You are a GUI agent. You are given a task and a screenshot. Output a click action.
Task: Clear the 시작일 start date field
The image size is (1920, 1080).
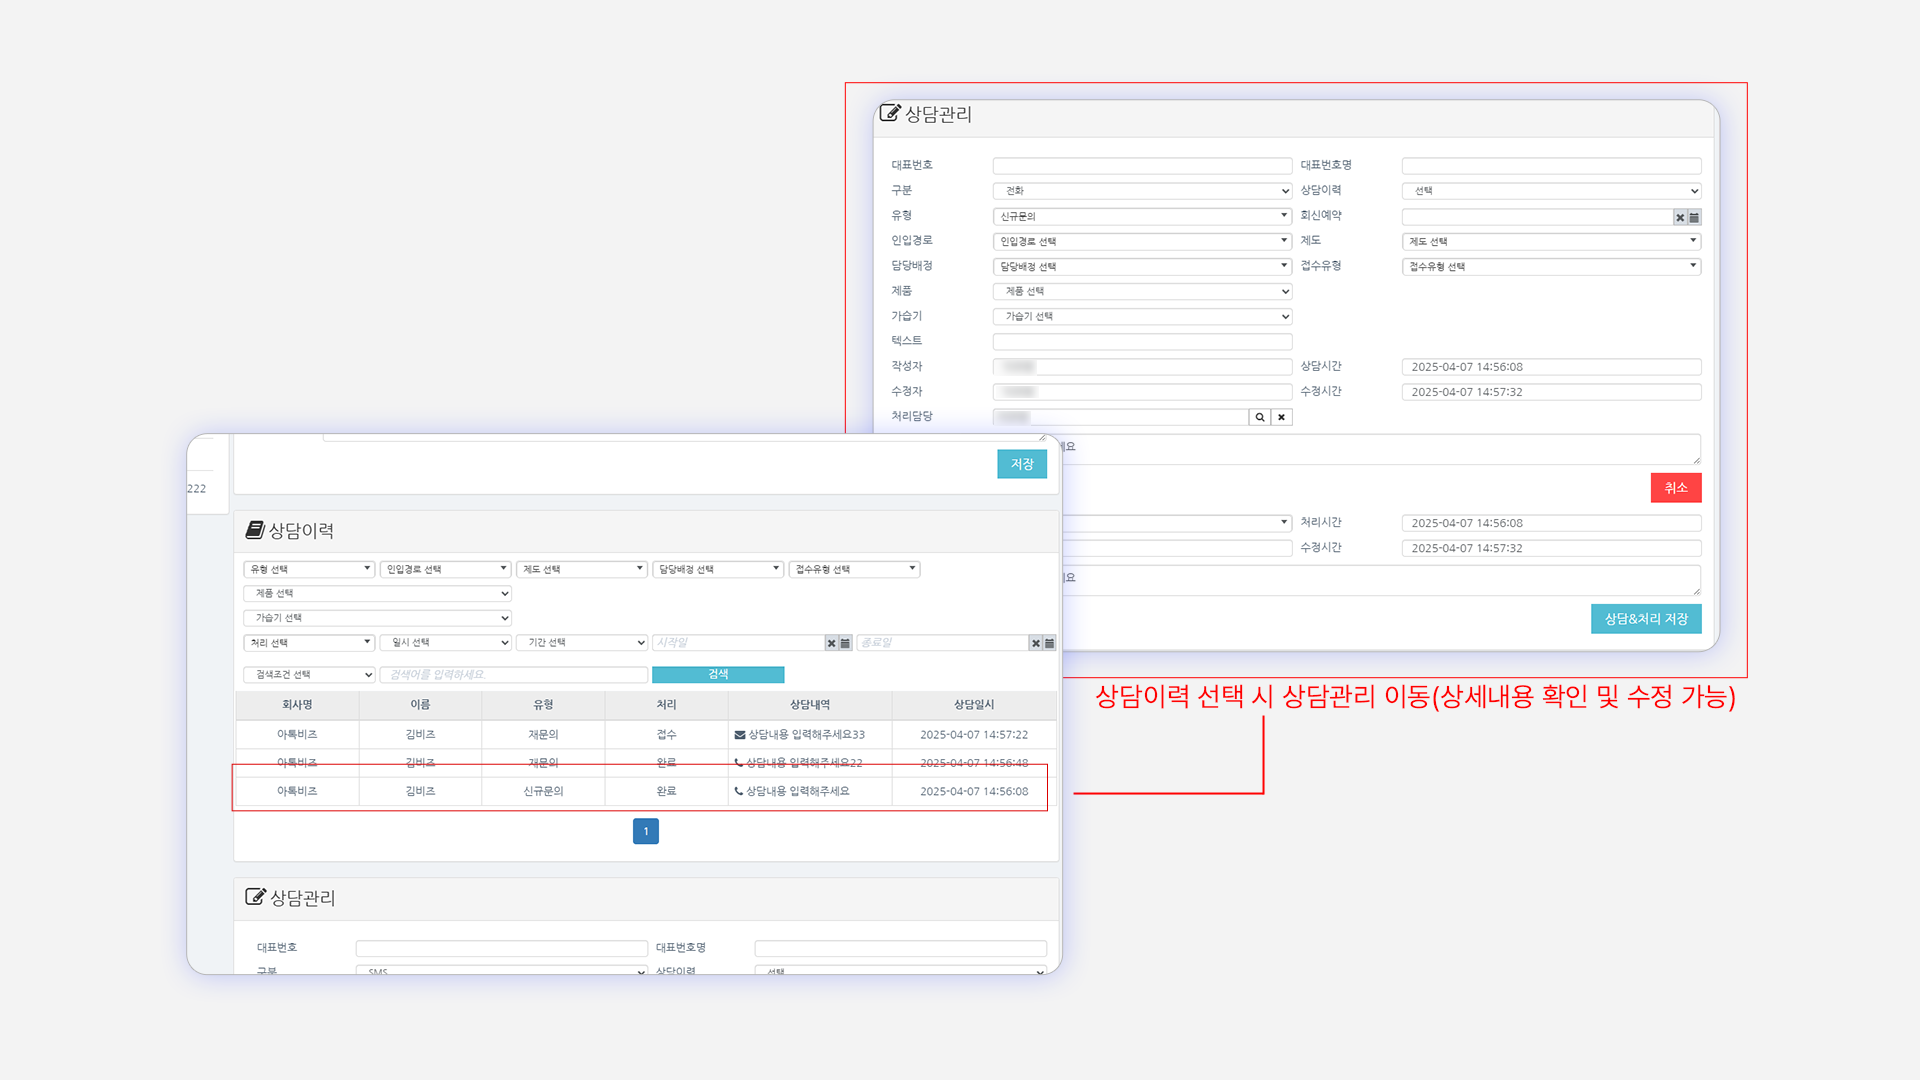pyautogui.click(x=831, y=643)
